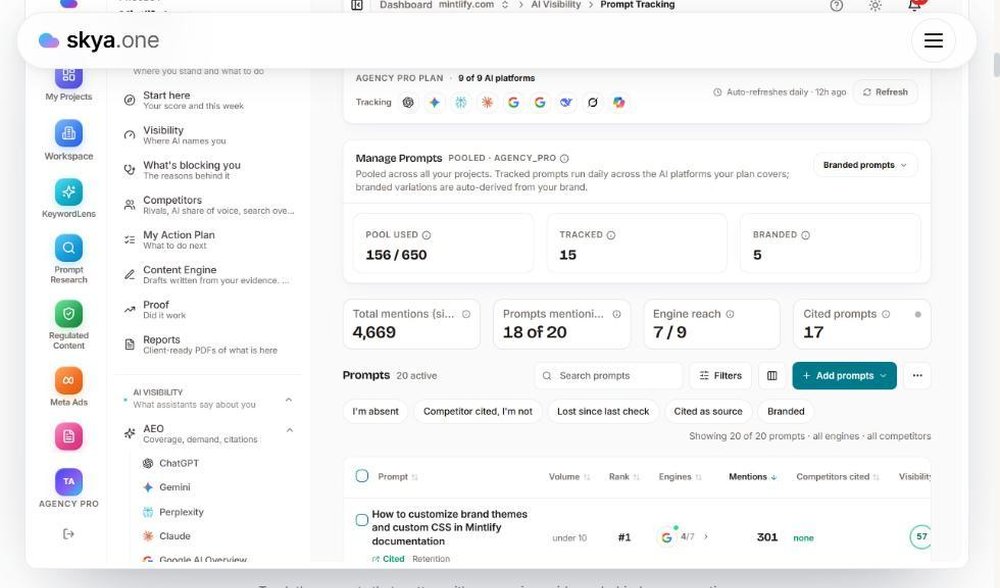The width and height of the screenshot is (1000, 588).
Task: Open notifications bell
Action: [914, 6]
